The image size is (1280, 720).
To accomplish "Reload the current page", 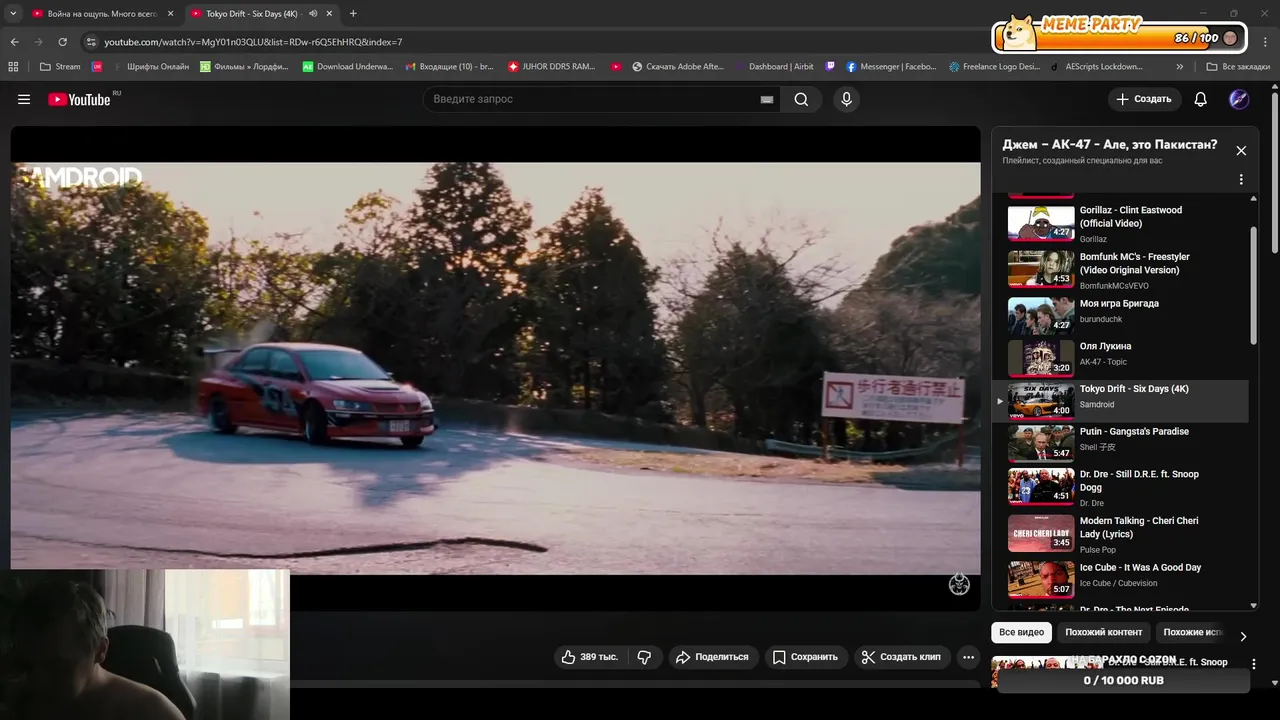I will pyautogui.click(x=62, y=42).
